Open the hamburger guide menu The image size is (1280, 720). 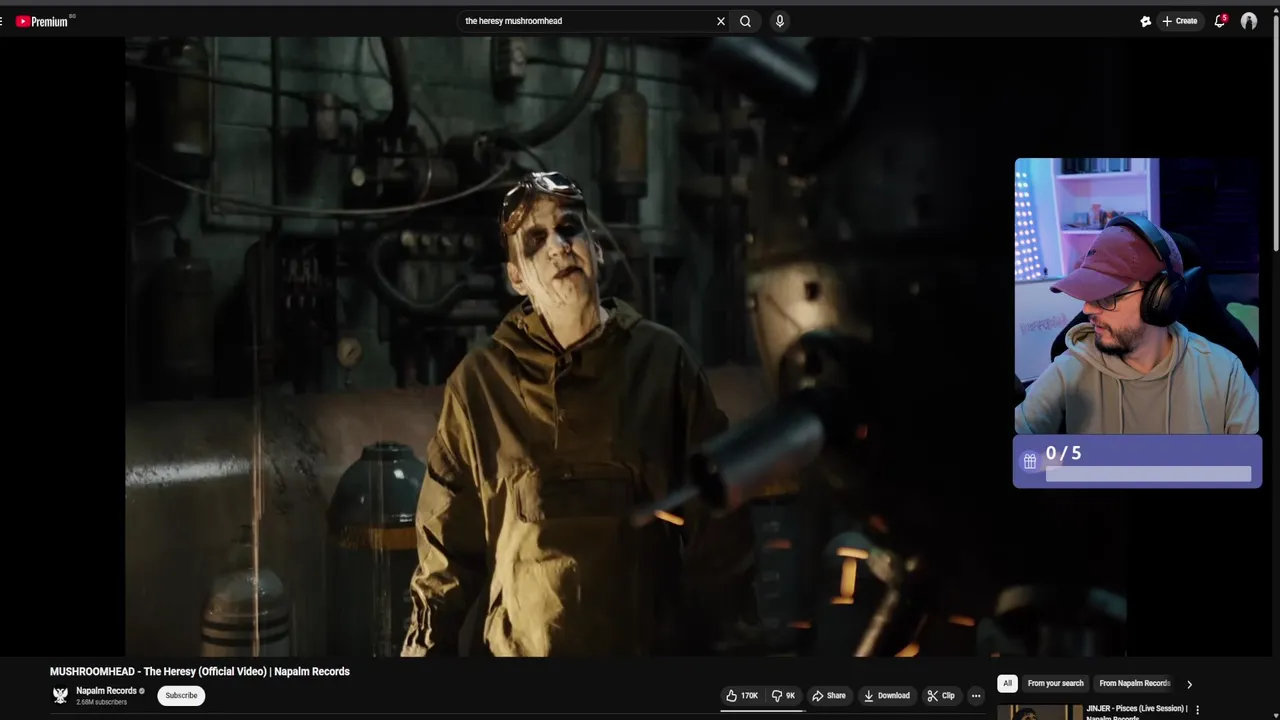(x=2, y=21)
